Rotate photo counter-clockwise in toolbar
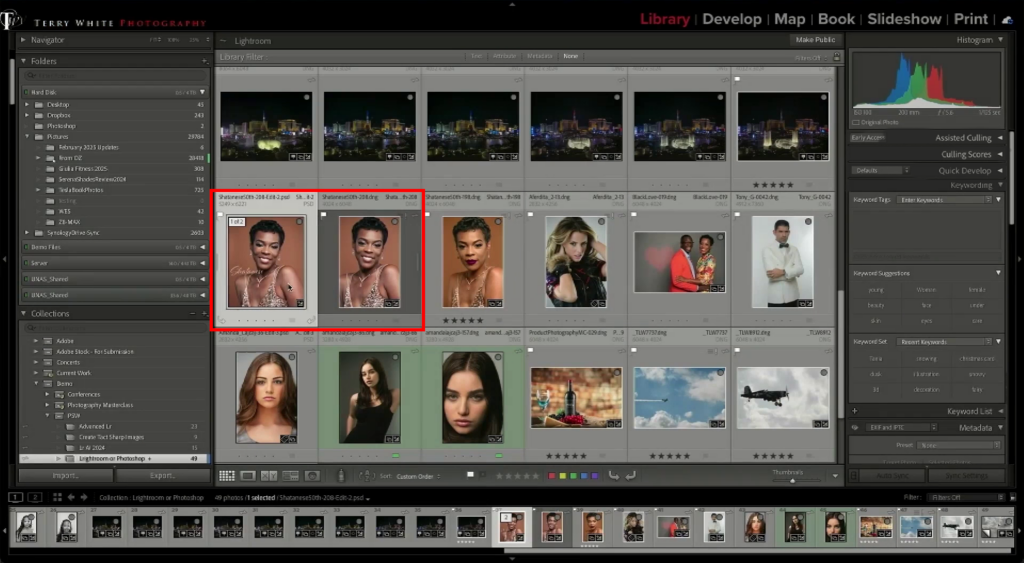 (x=613, y=476)
